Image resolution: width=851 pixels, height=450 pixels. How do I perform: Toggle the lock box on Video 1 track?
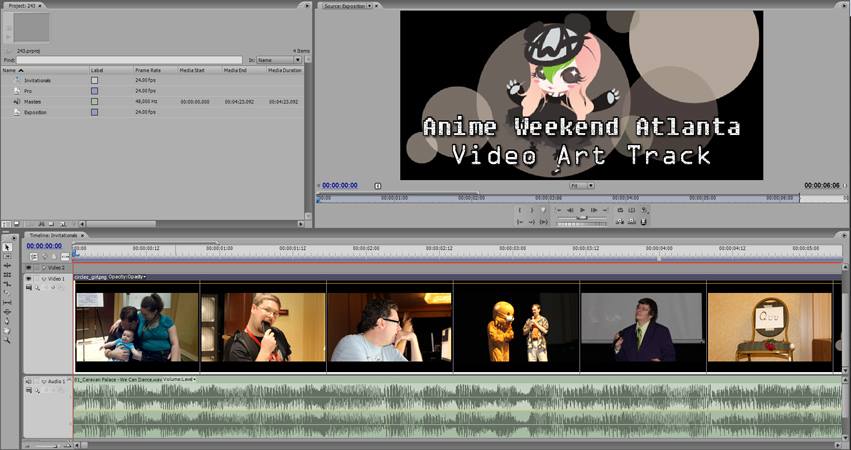tap(37, 278)
